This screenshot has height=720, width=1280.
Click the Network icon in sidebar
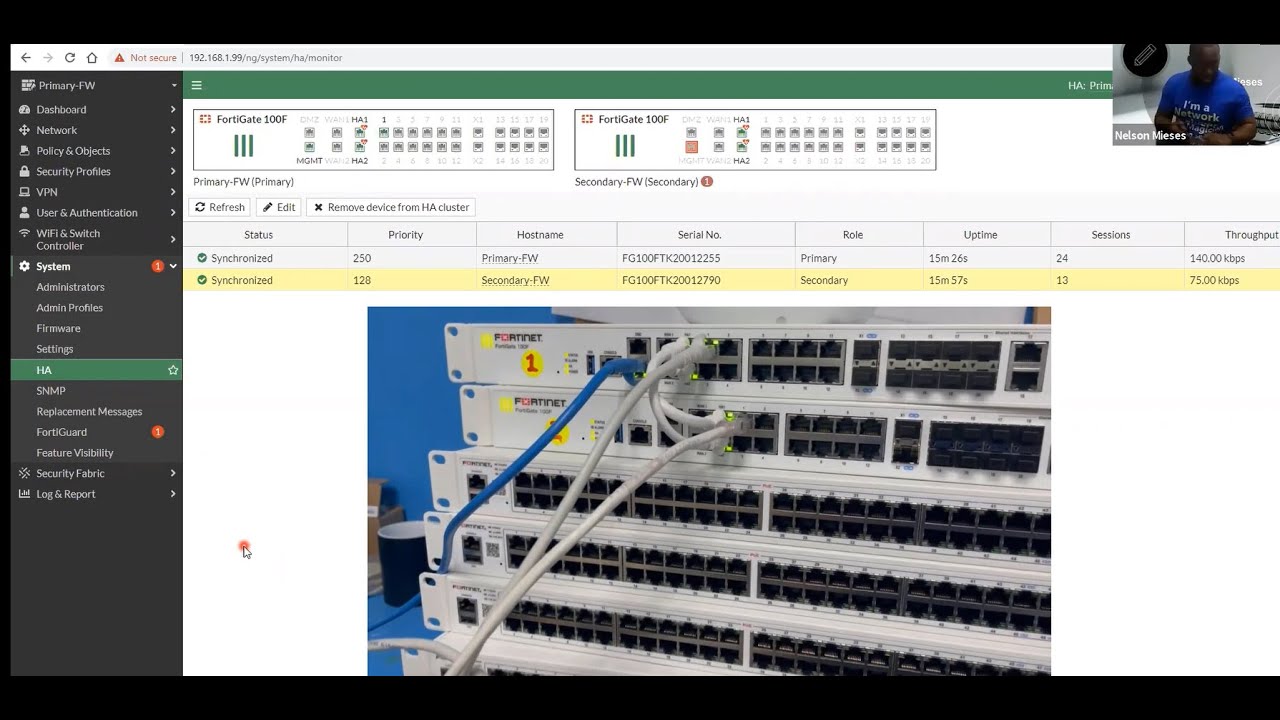click(x=25, y=130)
